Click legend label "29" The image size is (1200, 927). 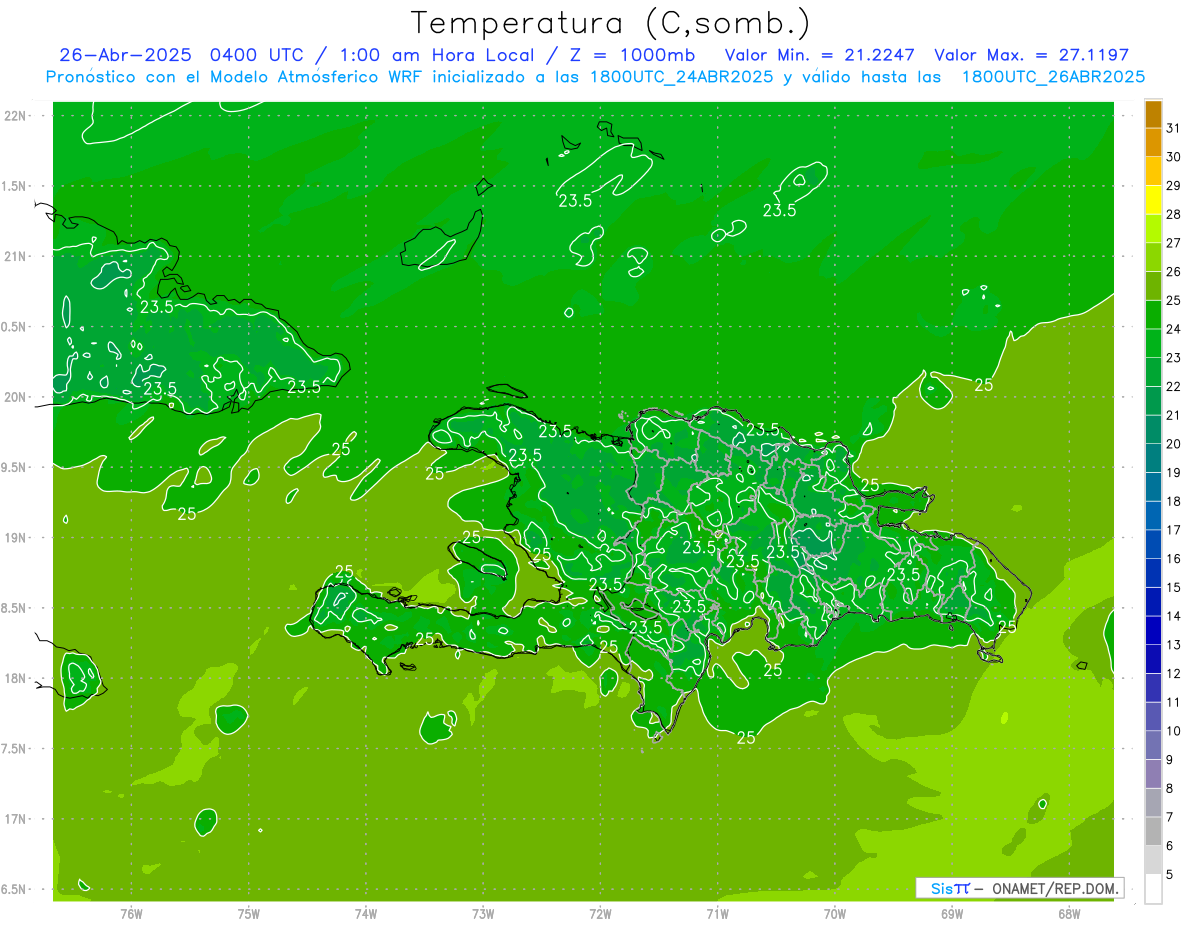point(1173,185)
